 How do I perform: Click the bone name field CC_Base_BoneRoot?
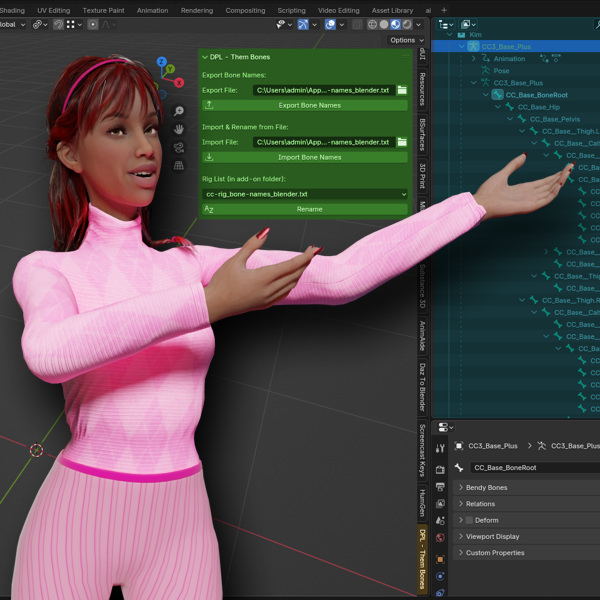pyautogui.click(x=535, y=468)
